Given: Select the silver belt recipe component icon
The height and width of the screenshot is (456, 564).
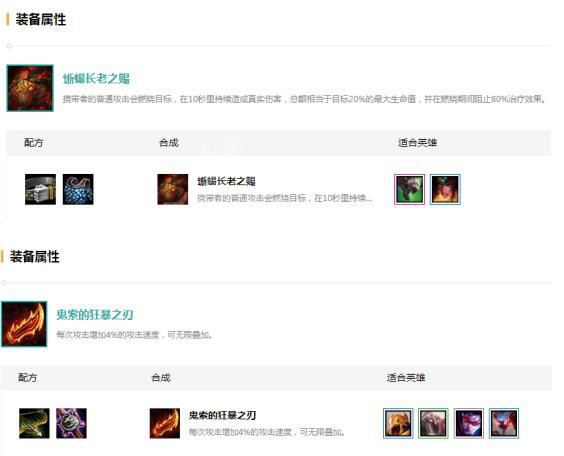Looking at the screenshot, I should pos(40,190).
